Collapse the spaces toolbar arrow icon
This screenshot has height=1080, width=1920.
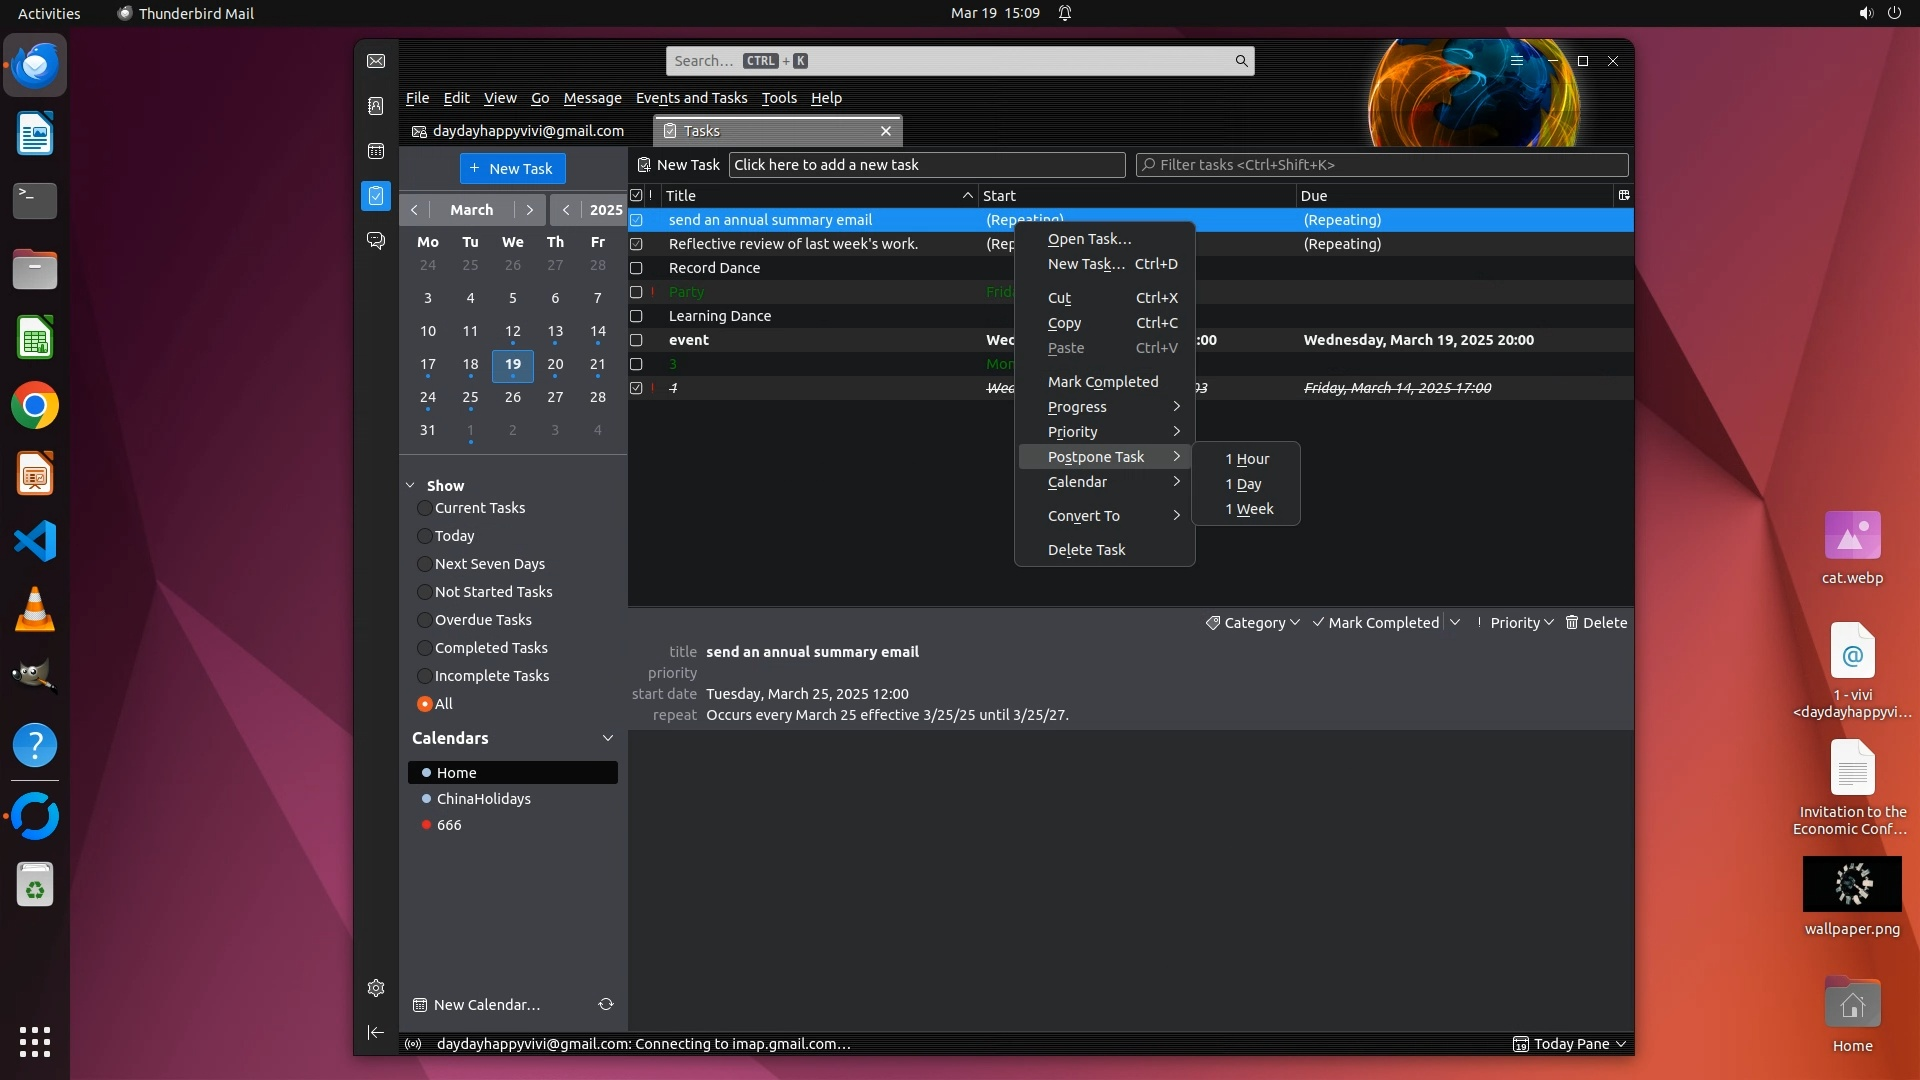(x=376, y=1032)
